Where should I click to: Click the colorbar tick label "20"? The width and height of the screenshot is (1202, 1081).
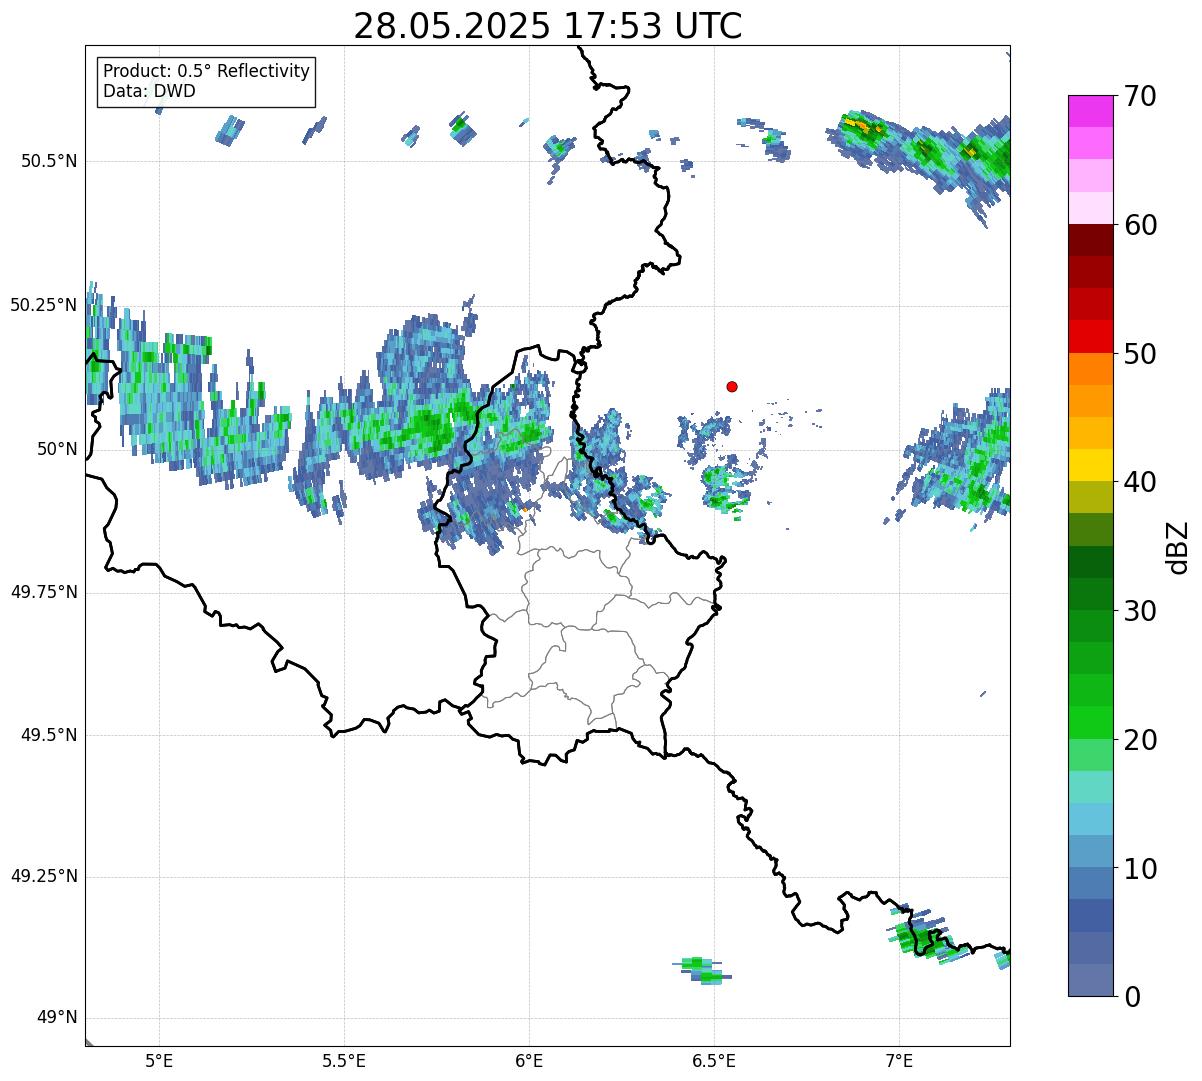pyautogui.click(x=1140, y=740)
